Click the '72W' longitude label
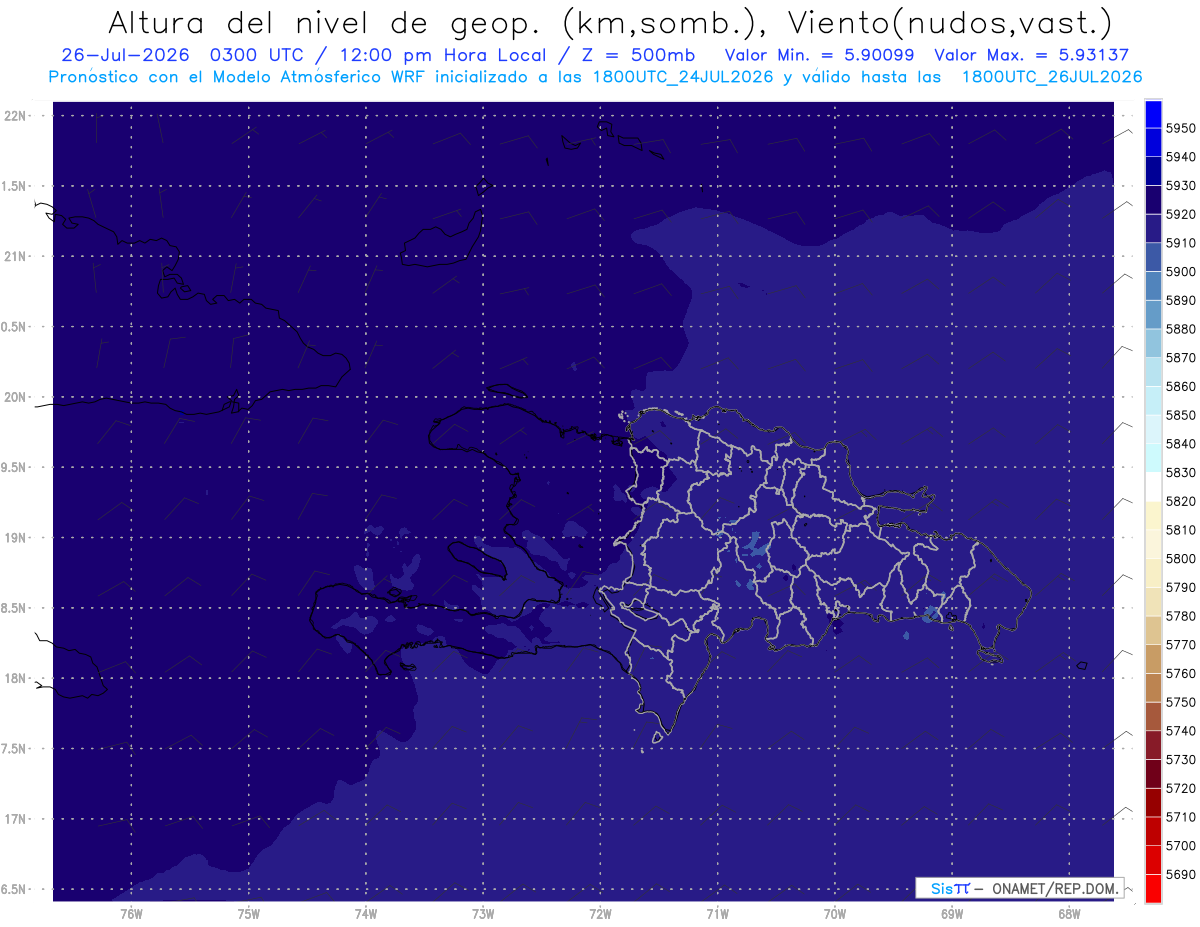The image size is (1200, 927). click(x=600, y=914)
